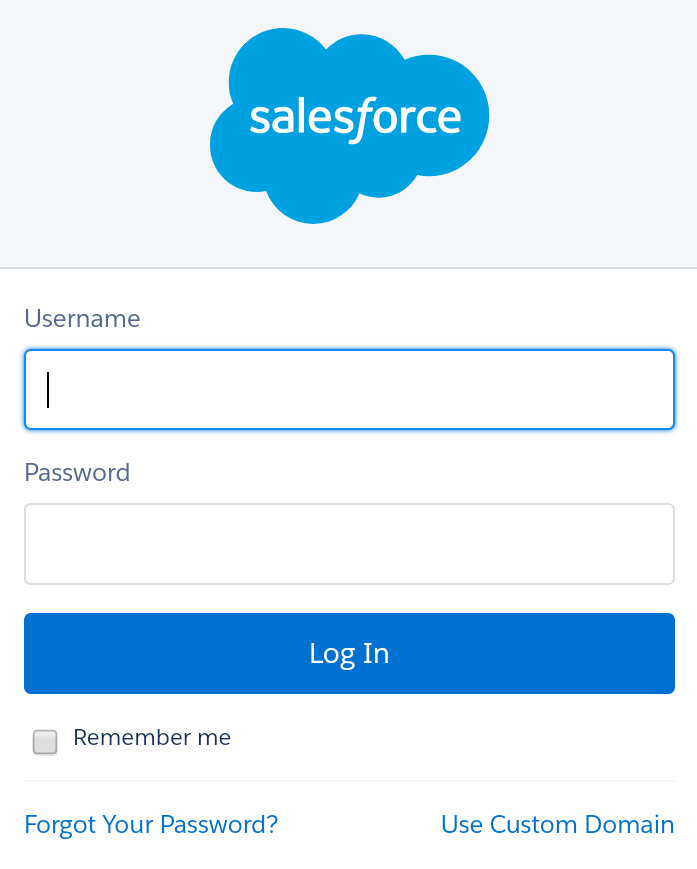
Task: Select the Use Custom Domain link
Action: click(557, 825)
